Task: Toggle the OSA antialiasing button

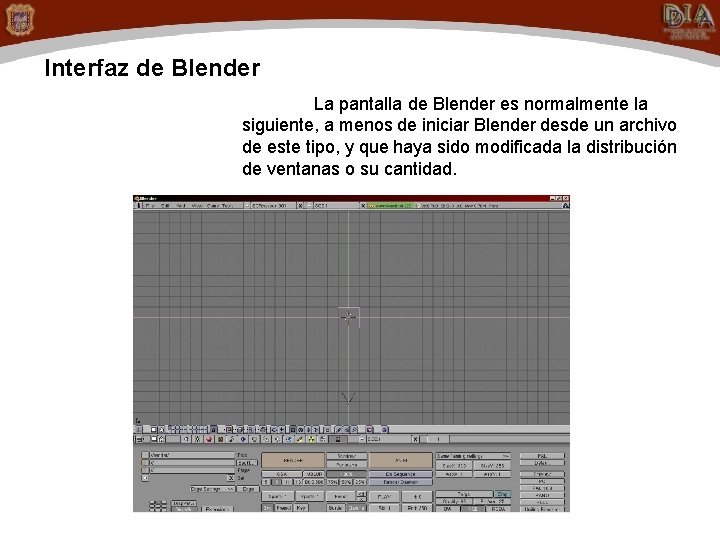Action: pos(281,474)
